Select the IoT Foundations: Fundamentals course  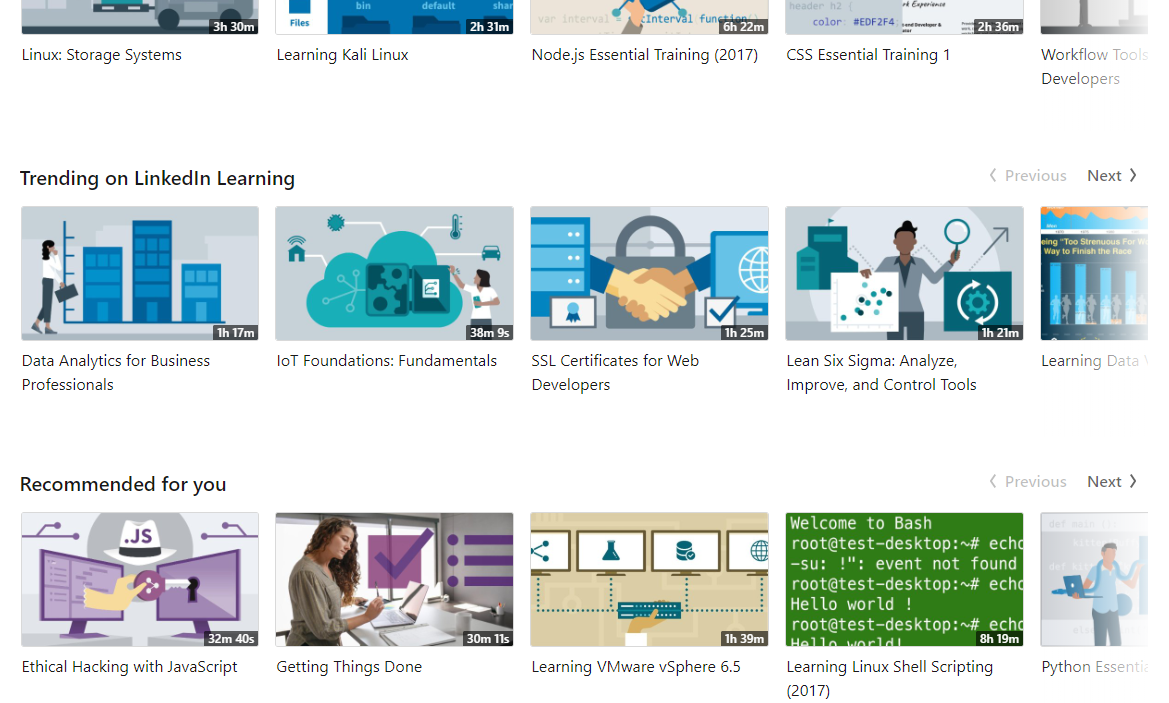pos(387,360)
